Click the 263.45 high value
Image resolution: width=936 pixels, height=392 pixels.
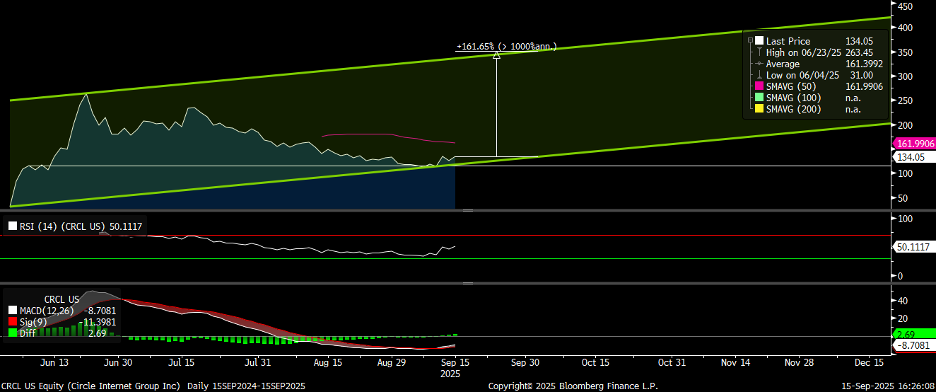[858, 53]
